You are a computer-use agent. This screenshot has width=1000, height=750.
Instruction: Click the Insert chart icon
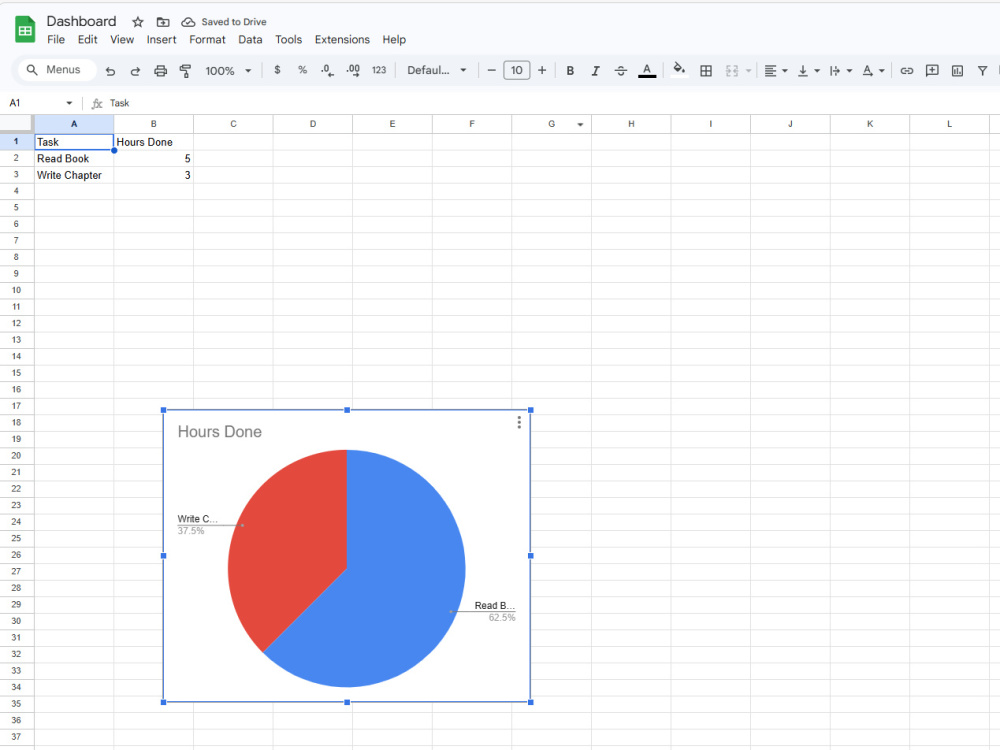click(x=957, y=71)
